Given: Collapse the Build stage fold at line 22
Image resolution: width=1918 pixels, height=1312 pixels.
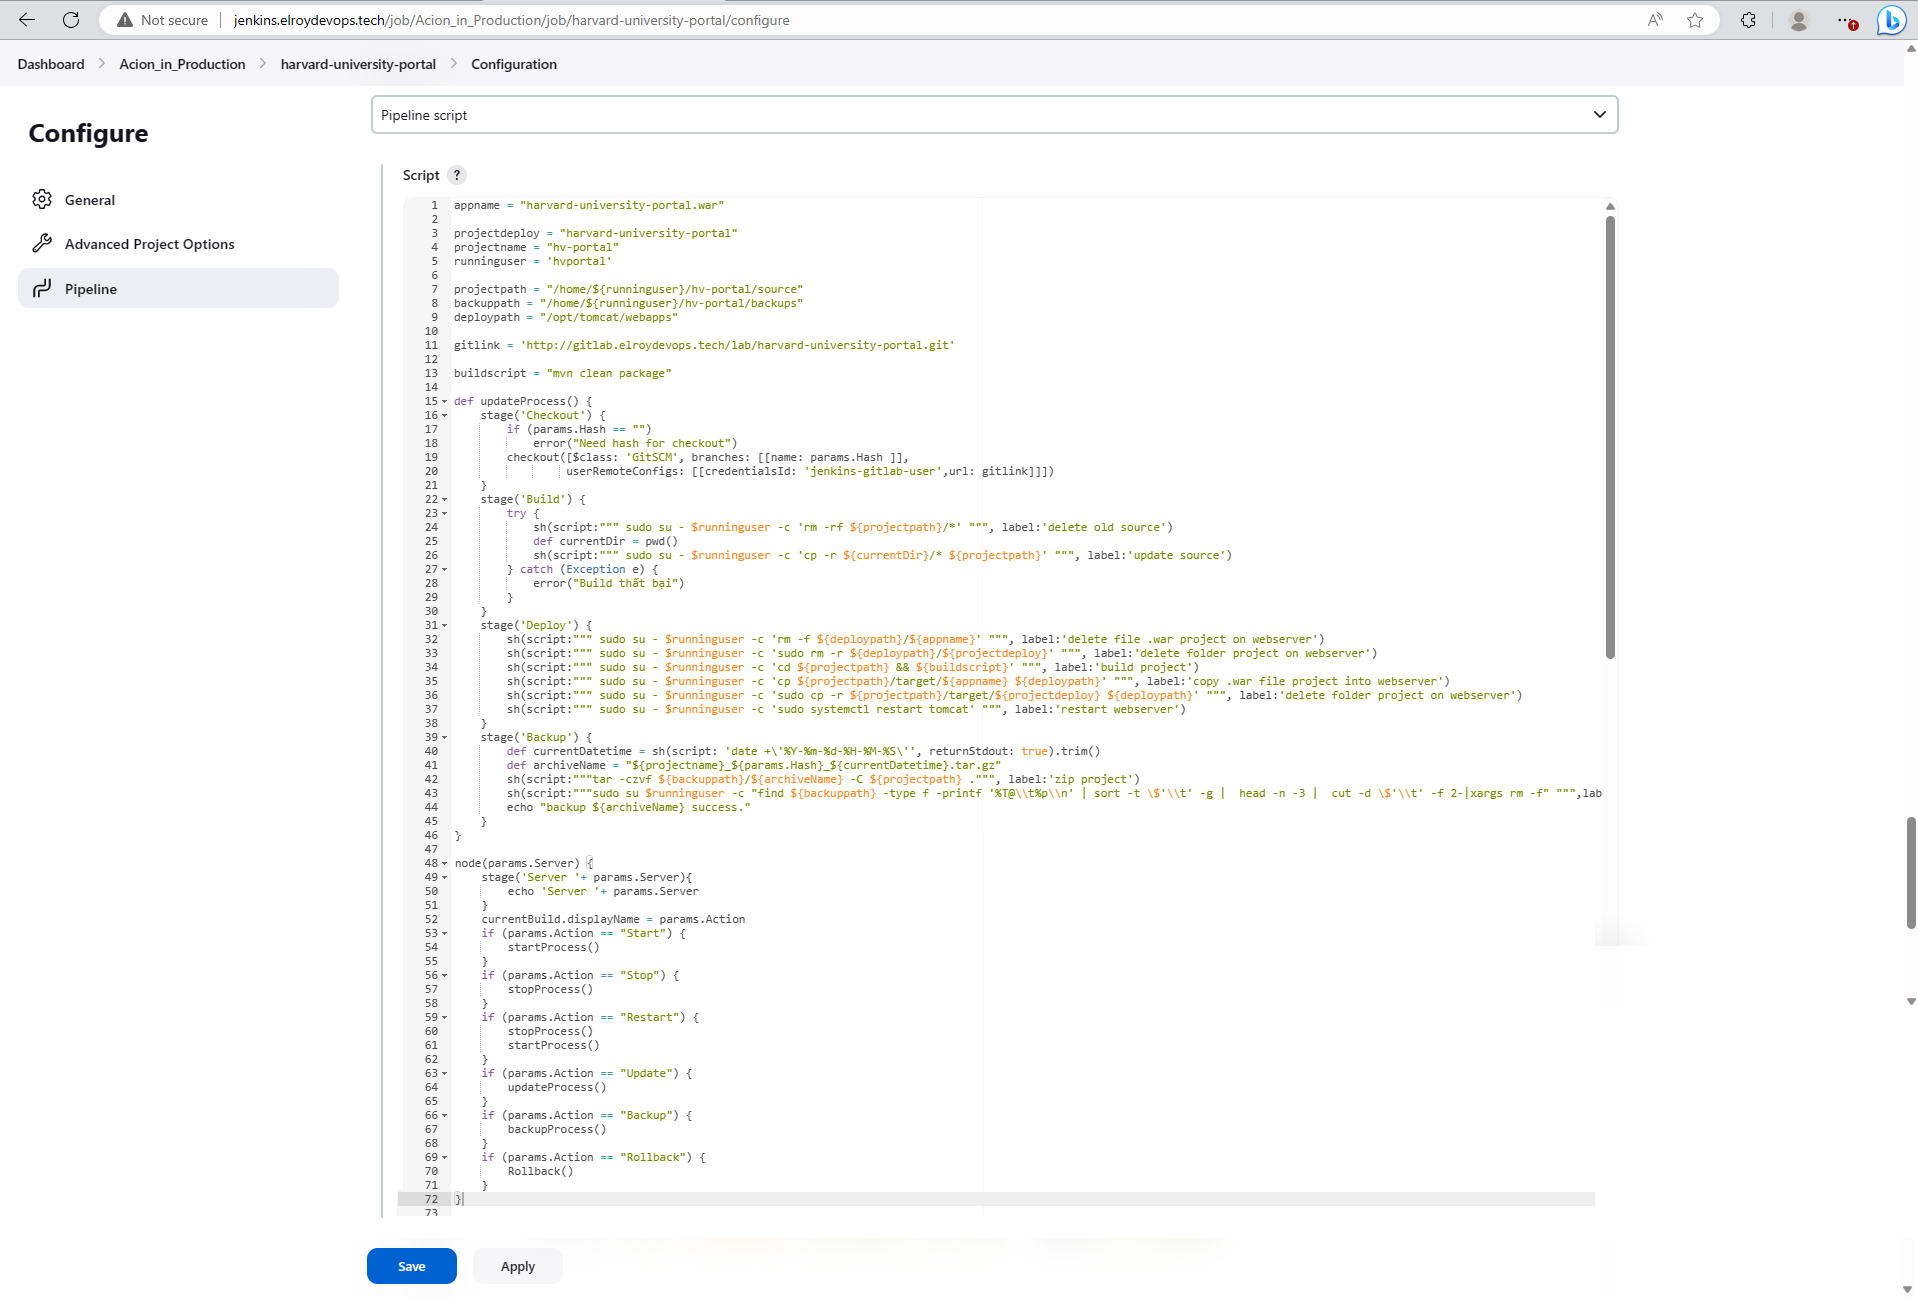Looking at the screenshot, I should (445, 500).
